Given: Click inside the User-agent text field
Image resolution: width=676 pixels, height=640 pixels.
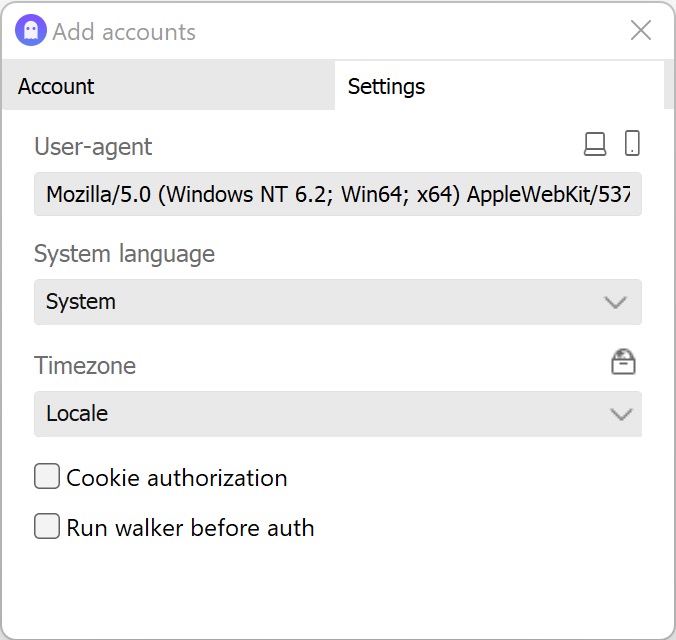Looking at the screenshot, I should [337, 194].
